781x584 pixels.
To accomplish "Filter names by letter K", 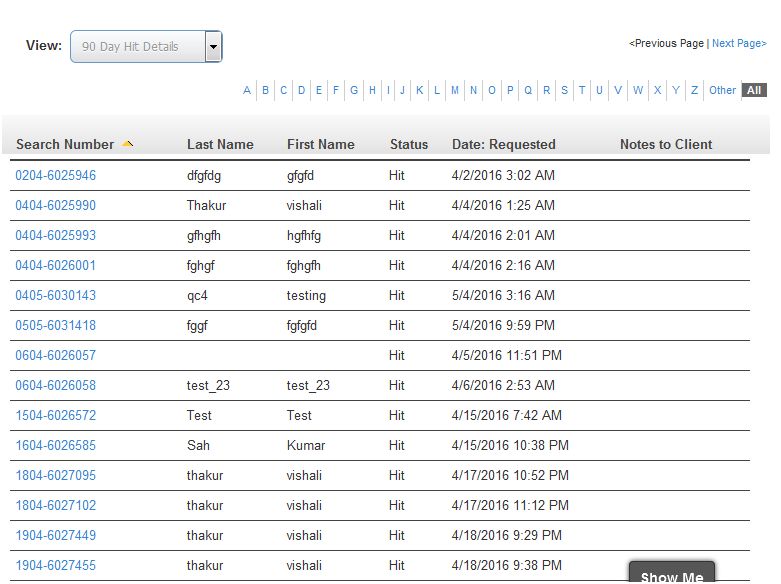I will click(420, 90).
